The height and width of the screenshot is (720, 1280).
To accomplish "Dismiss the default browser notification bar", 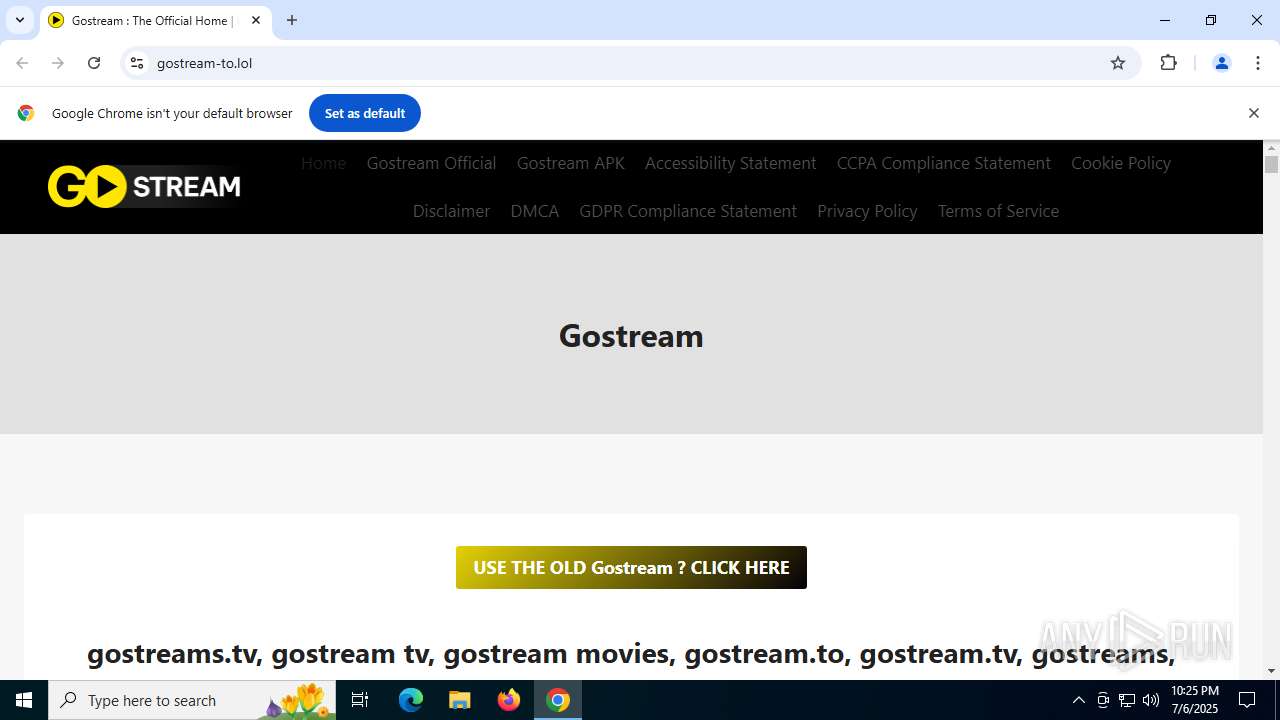I will point(1253,113).
